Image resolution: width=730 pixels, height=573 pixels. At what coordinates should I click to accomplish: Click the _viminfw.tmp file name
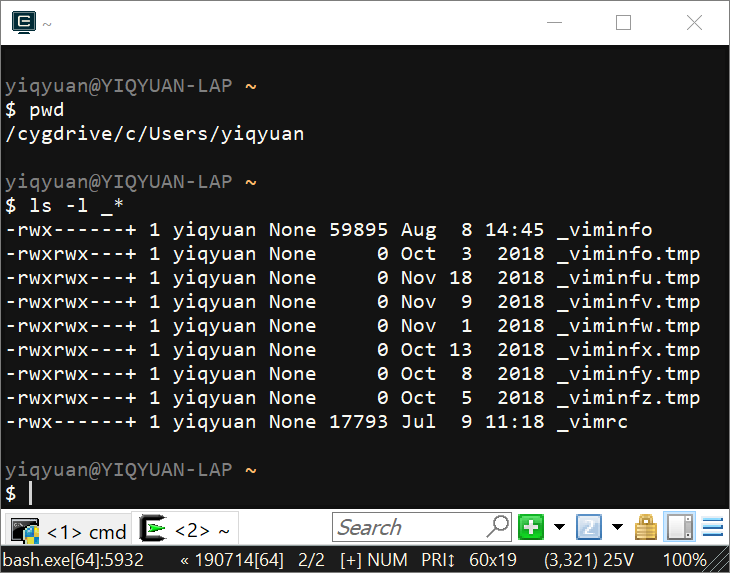[x=629, y=326]
